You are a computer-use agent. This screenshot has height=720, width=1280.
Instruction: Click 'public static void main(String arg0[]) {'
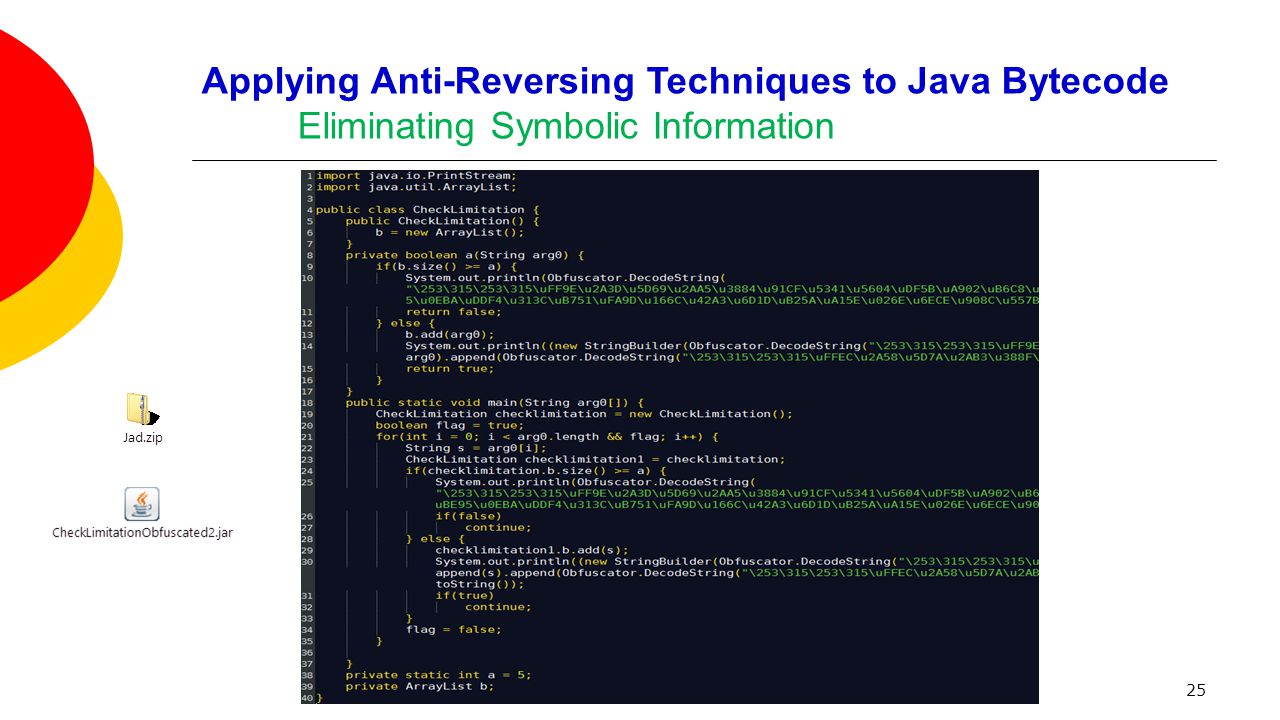tap(495, 402)
